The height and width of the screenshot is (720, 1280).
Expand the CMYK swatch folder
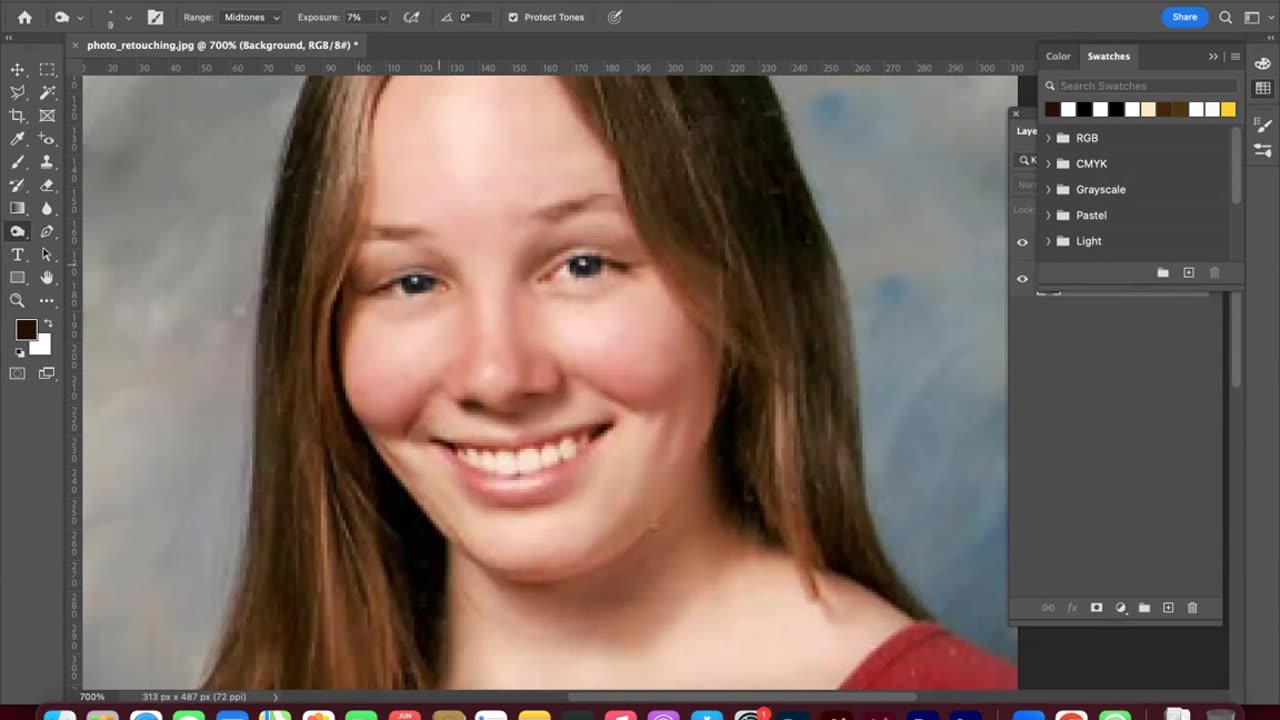1048,164
